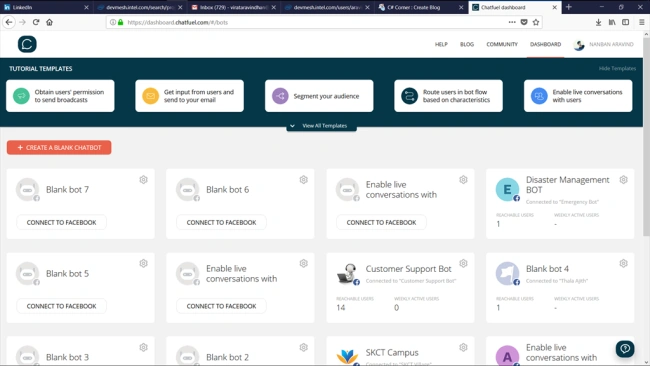Click TUTORIAL TEMPLATES heading

coord(41,68)
